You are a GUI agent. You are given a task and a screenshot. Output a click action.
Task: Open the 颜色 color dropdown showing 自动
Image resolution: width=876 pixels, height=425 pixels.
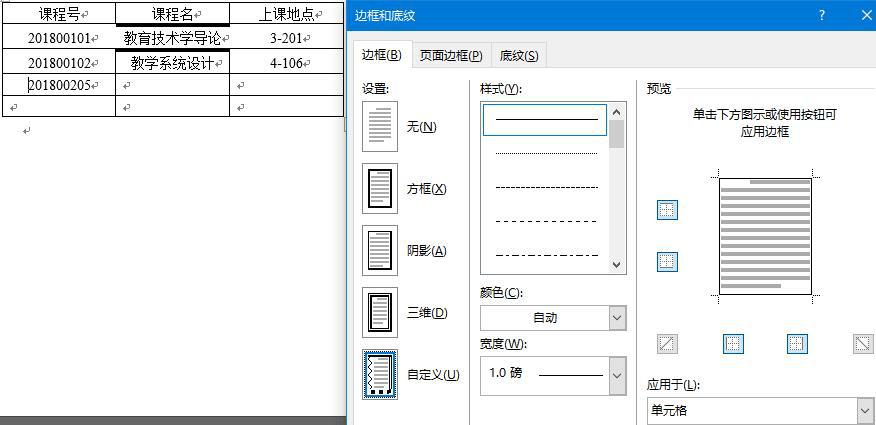coord(553,318)
